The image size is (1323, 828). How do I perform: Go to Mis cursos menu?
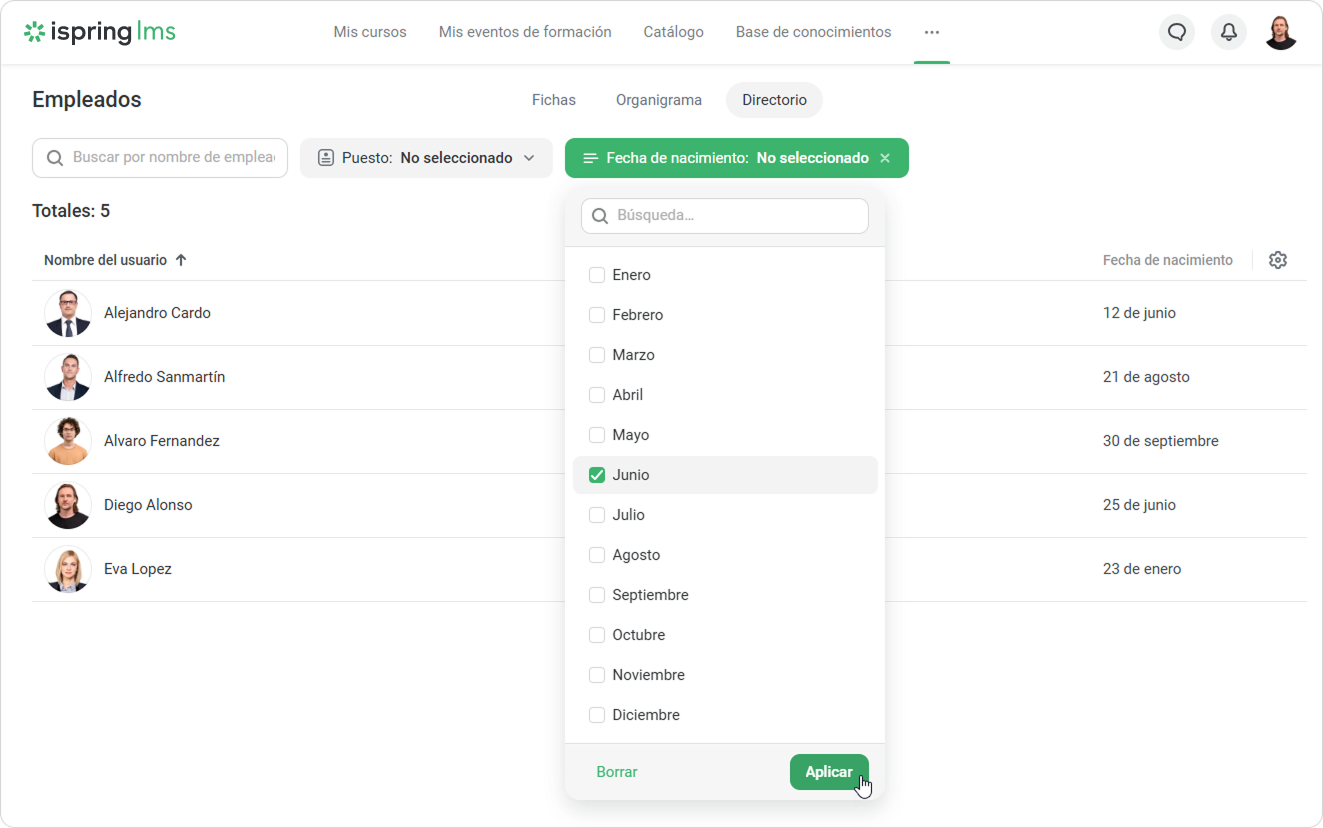pos(370,32)
